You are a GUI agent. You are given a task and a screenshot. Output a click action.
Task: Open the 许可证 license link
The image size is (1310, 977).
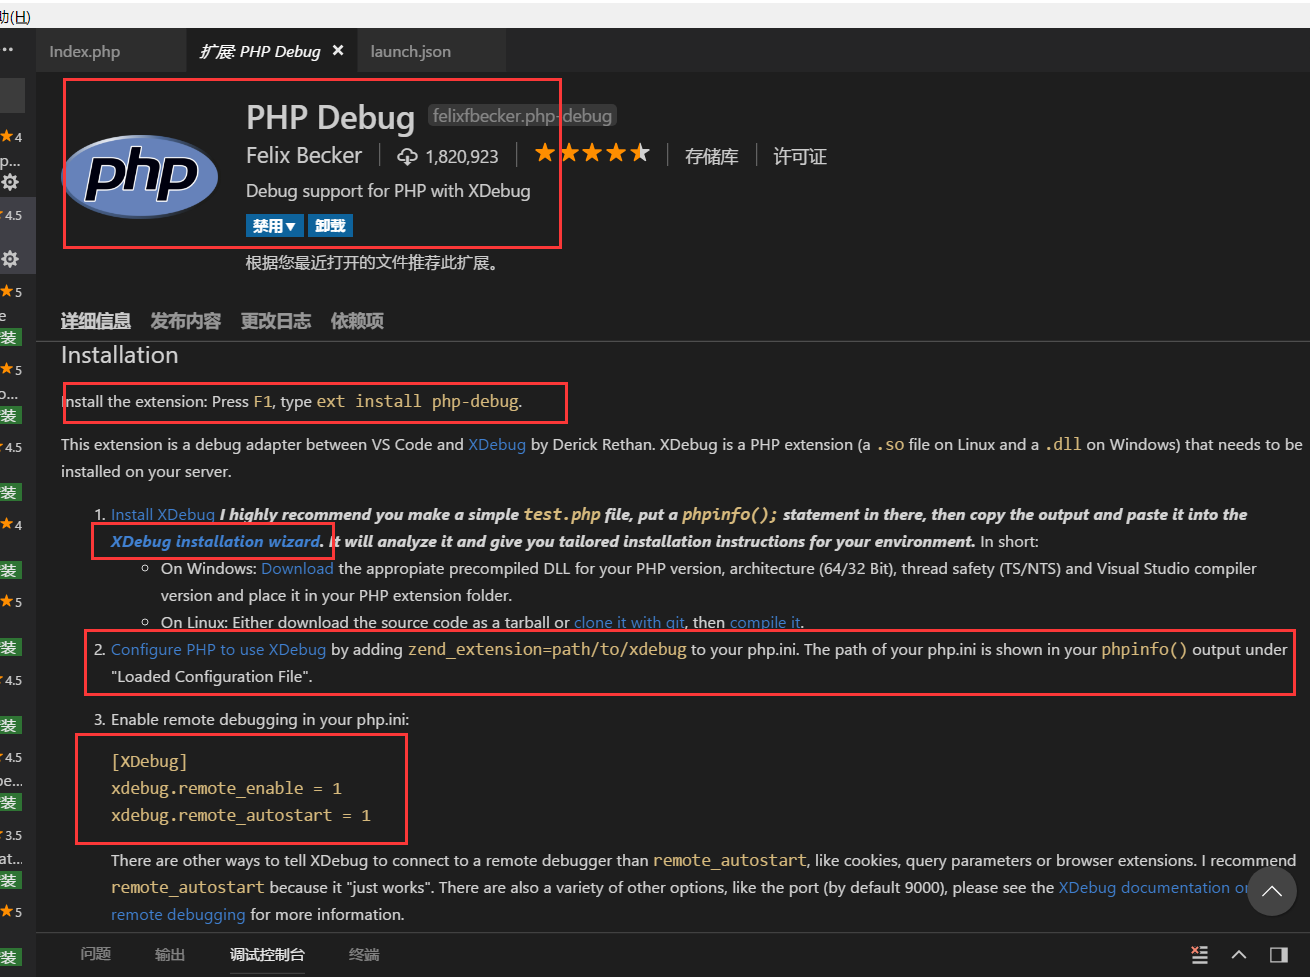800,156
